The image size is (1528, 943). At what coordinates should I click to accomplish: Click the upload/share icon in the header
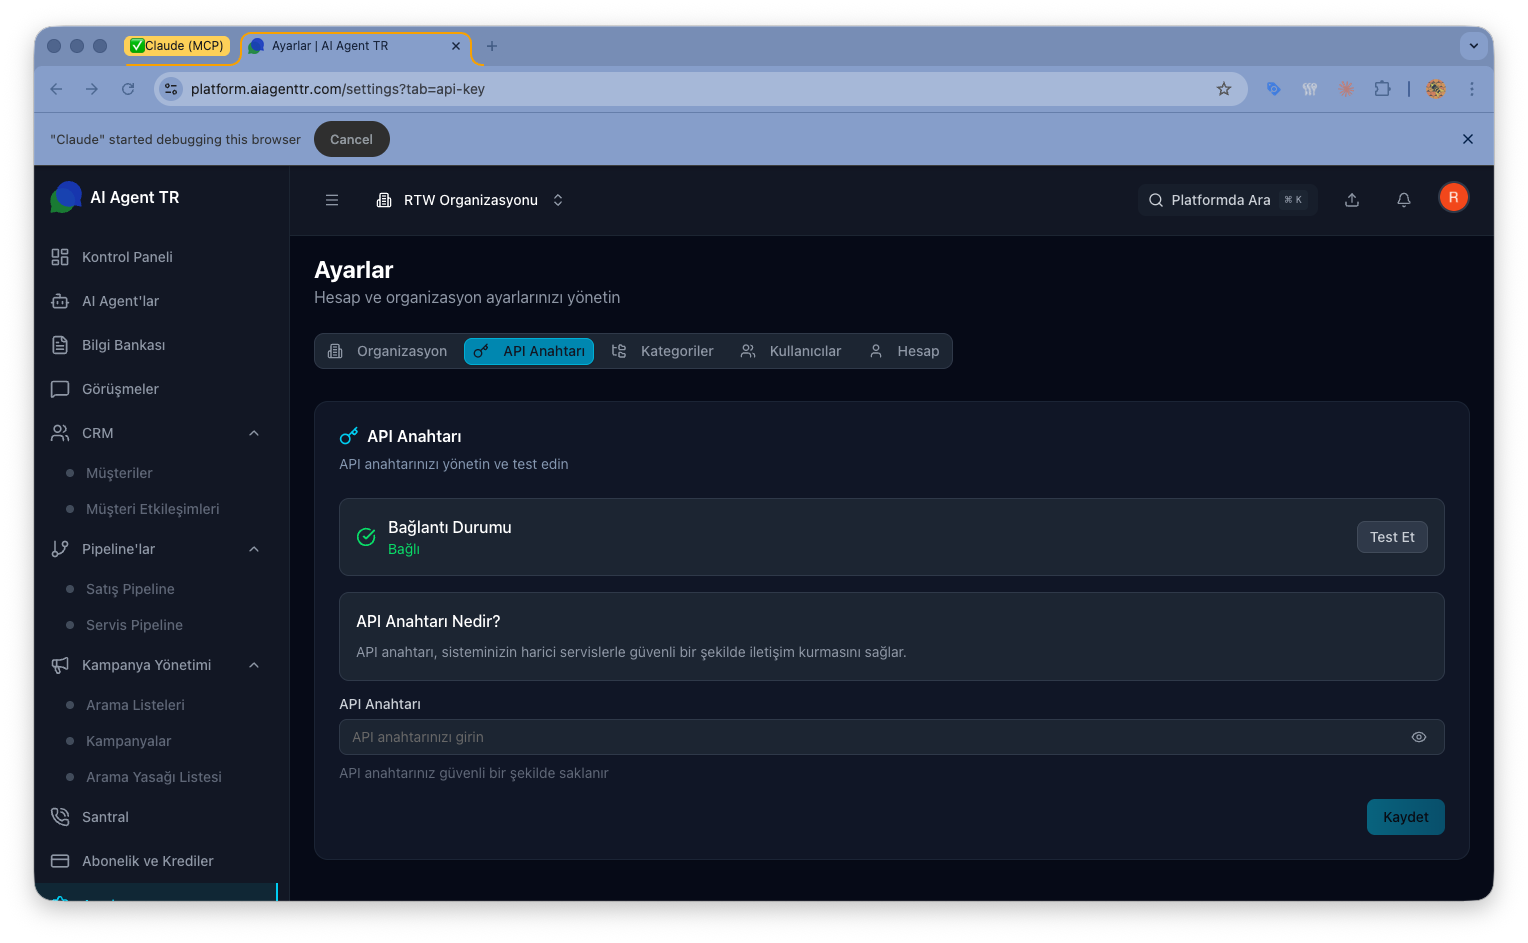coord(1352,200)
